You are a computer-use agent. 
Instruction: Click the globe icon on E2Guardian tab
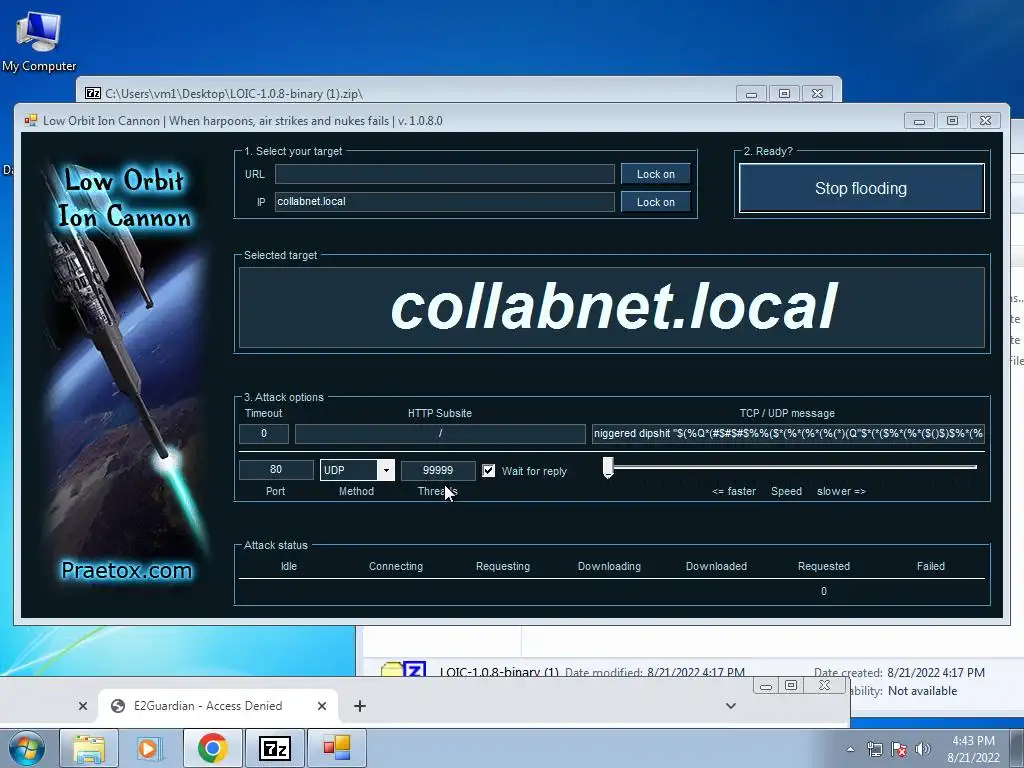118,706
